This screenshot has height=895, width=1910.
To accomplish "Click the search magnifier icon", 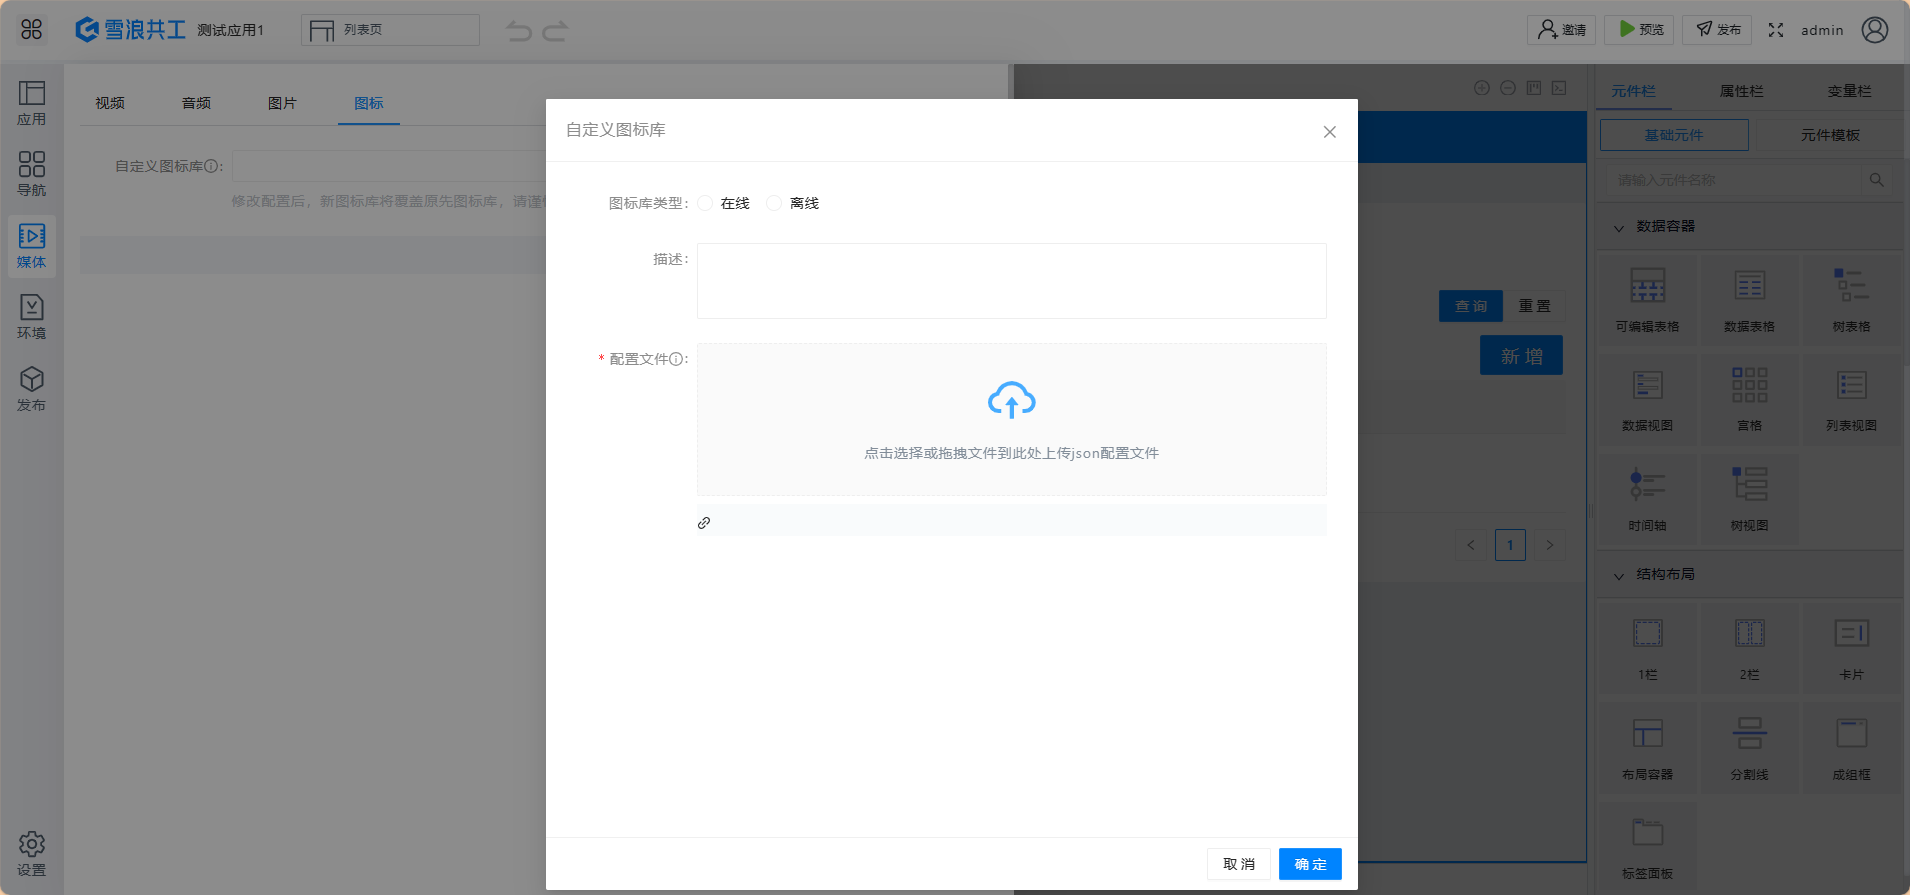I will [x=1877, y=180].
